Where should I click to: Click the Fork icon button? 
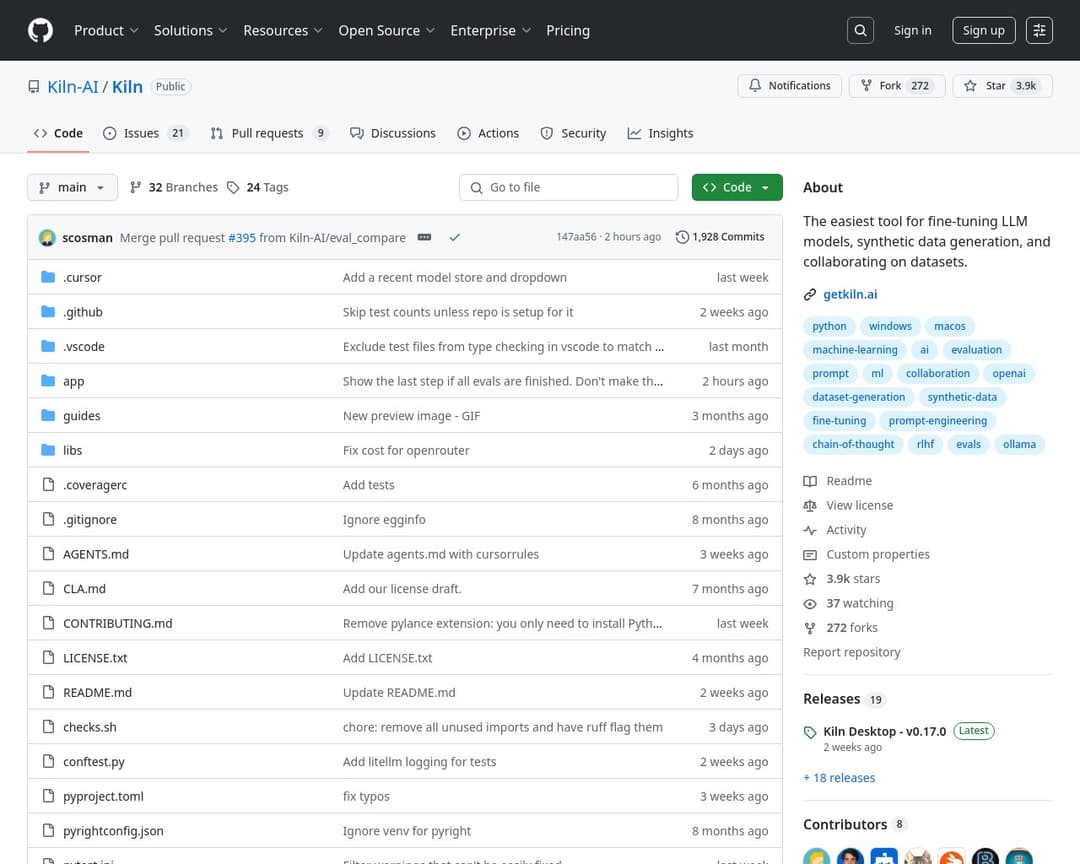(x=866, y=85)
